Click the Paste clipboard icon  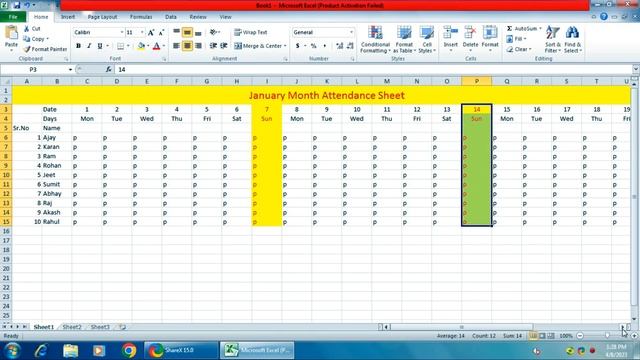[x=11, y=33]
